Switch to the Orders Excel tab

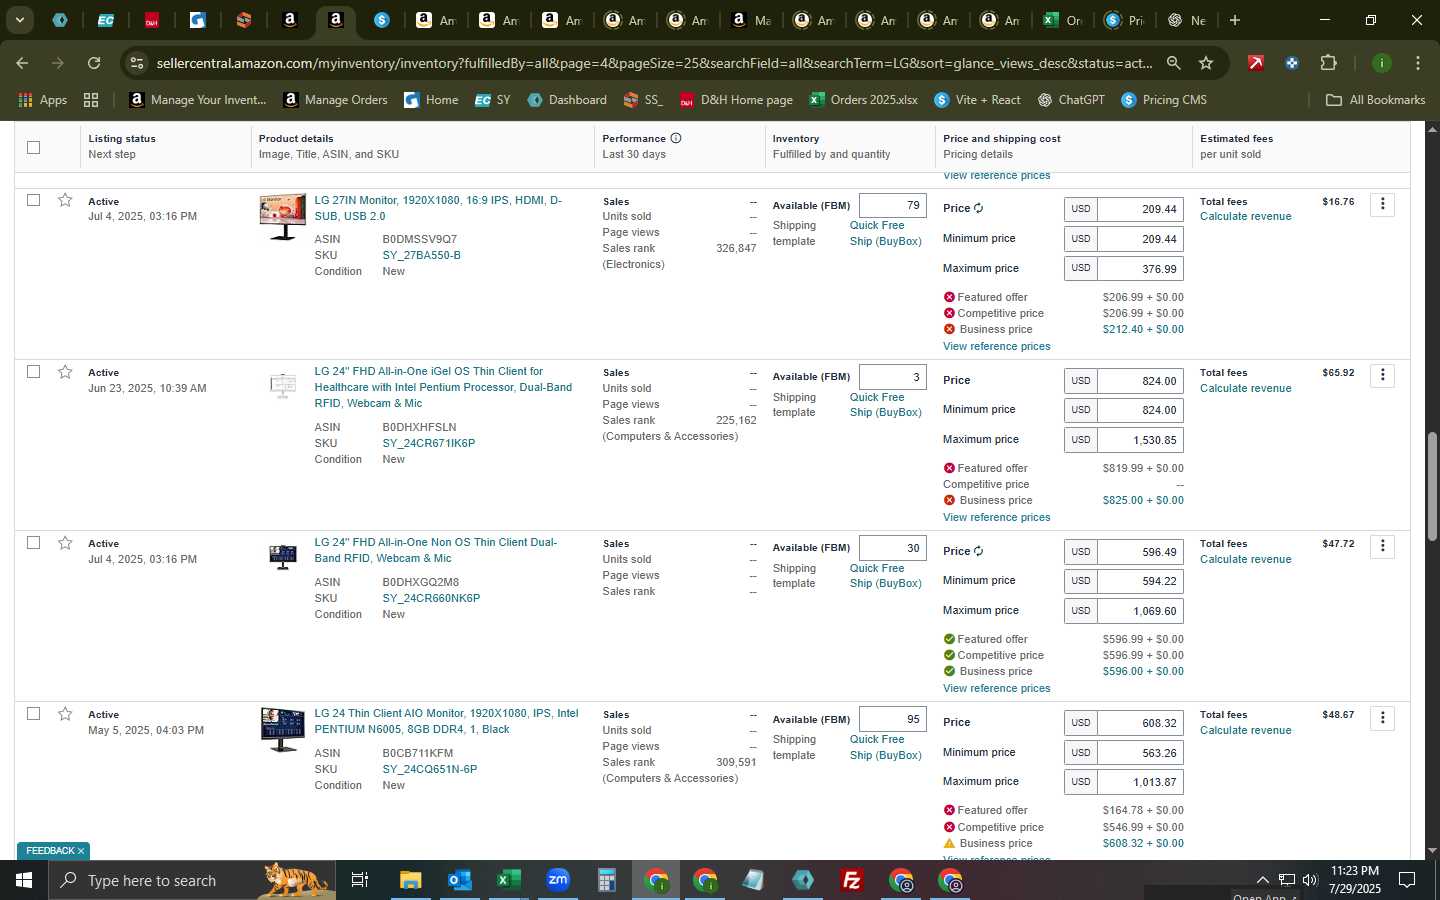(x=1062, y=20)
